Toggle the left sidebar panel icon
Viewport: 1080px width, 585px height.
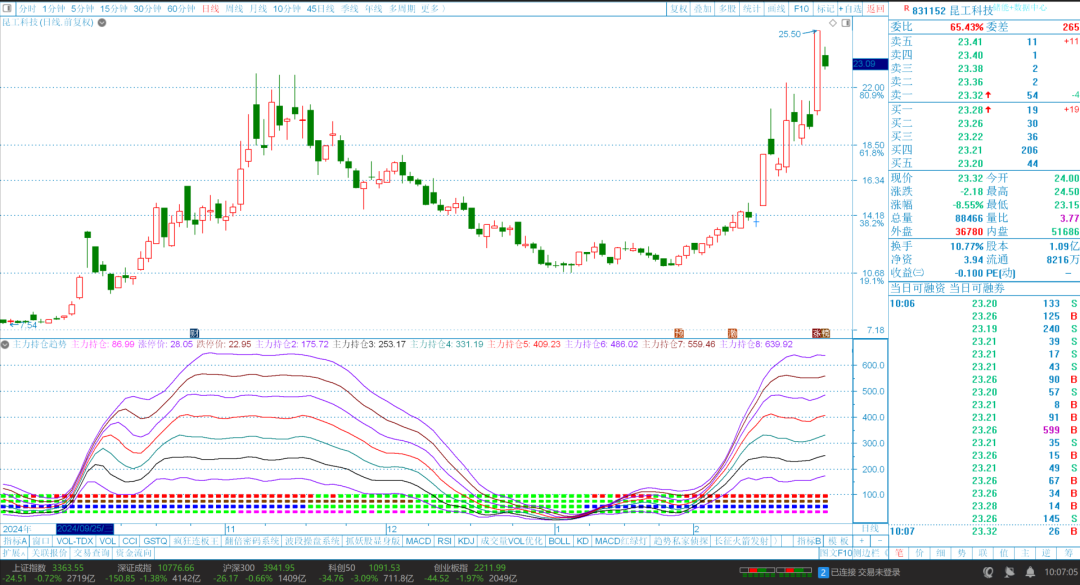coord(7,8)
